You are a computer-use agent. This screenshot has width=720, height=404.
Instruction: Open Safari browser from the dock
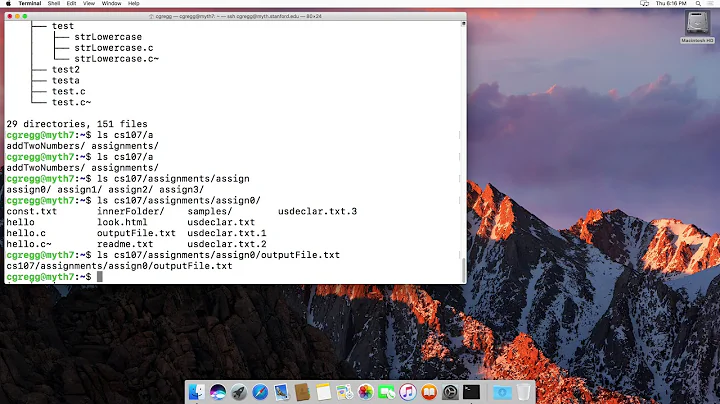[x=260, y=392]
